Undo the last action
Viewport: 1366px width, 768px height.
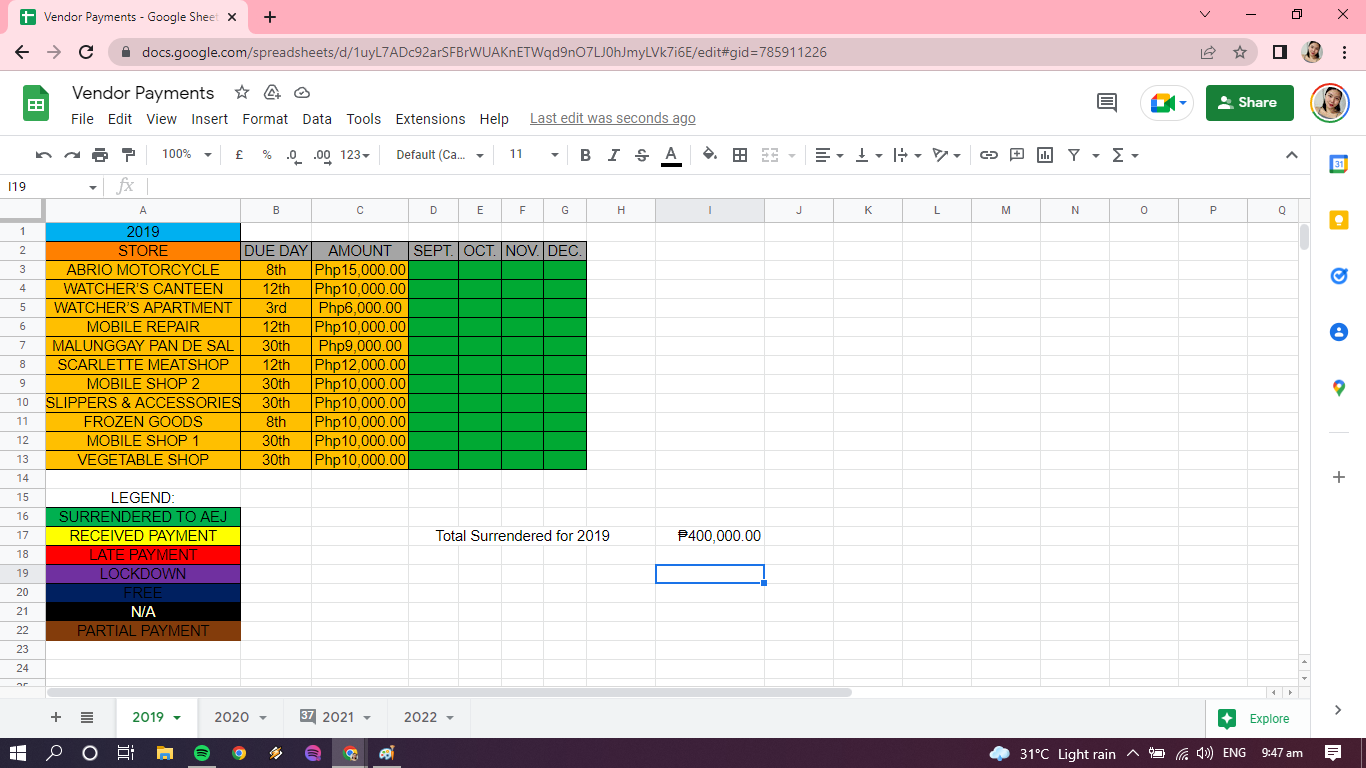pos(43,155)
